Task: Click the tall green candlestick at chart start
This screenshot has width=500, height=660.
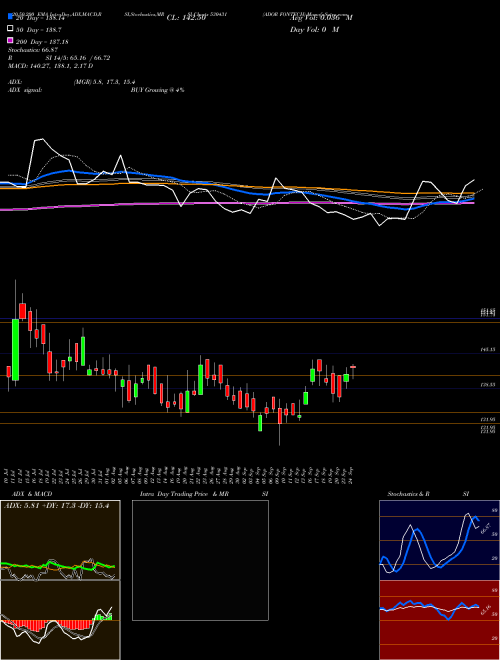Action: click(x=16, y=350)
